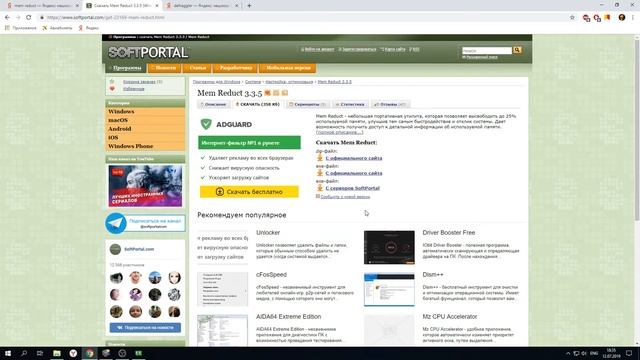Click download icon beside 'С серверов SoftPortal'
This screenshot has height=360, width=640.
[320, 188]
